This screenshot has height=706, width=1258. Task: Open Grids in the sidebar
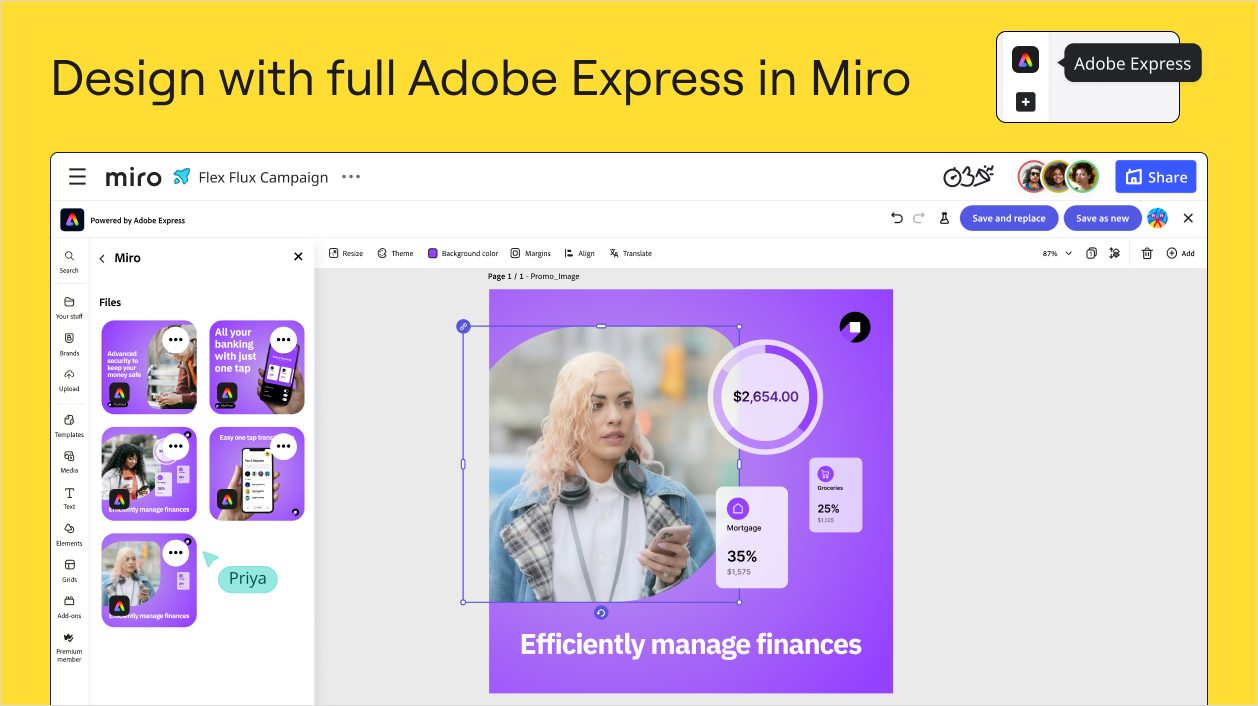(69, 570)
